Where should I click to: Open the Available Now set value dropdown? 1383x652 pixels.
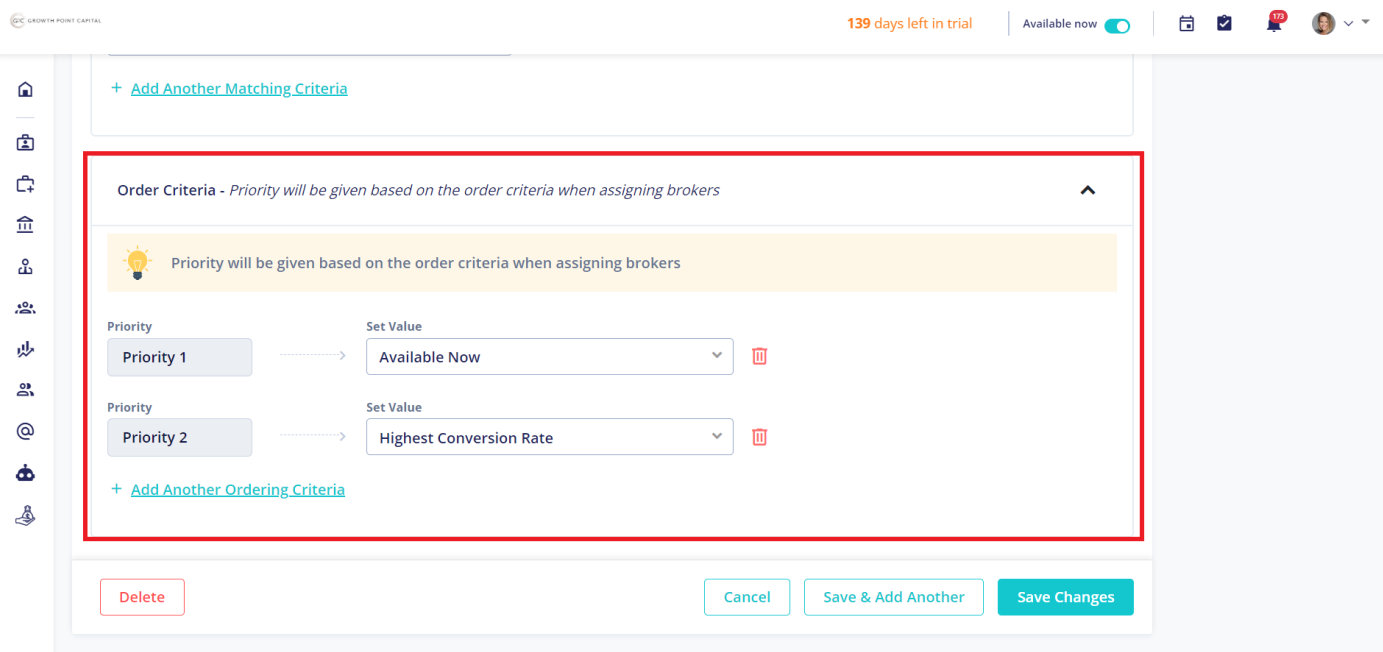coord(550,356)
